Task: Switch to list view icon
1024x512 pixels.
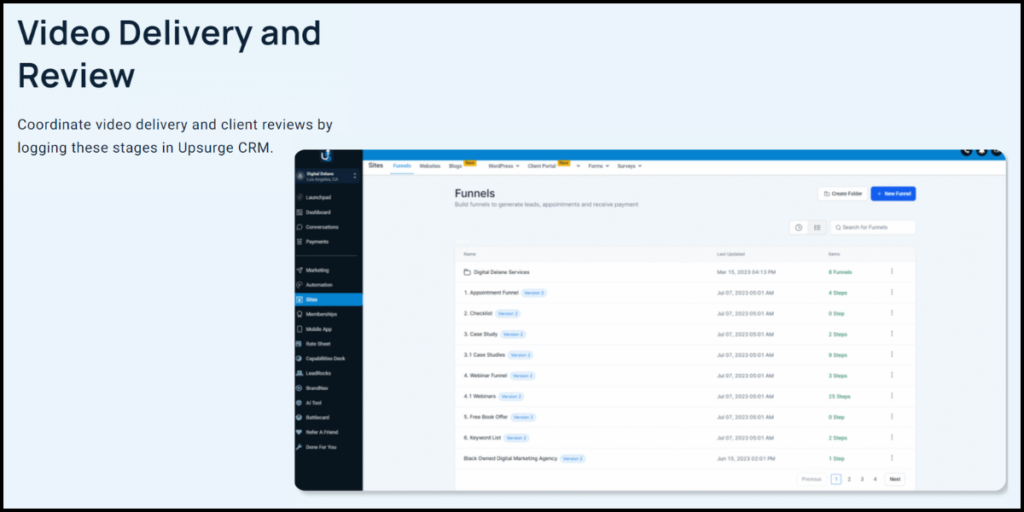Action: pyautogui.click(x=817, y=227)
